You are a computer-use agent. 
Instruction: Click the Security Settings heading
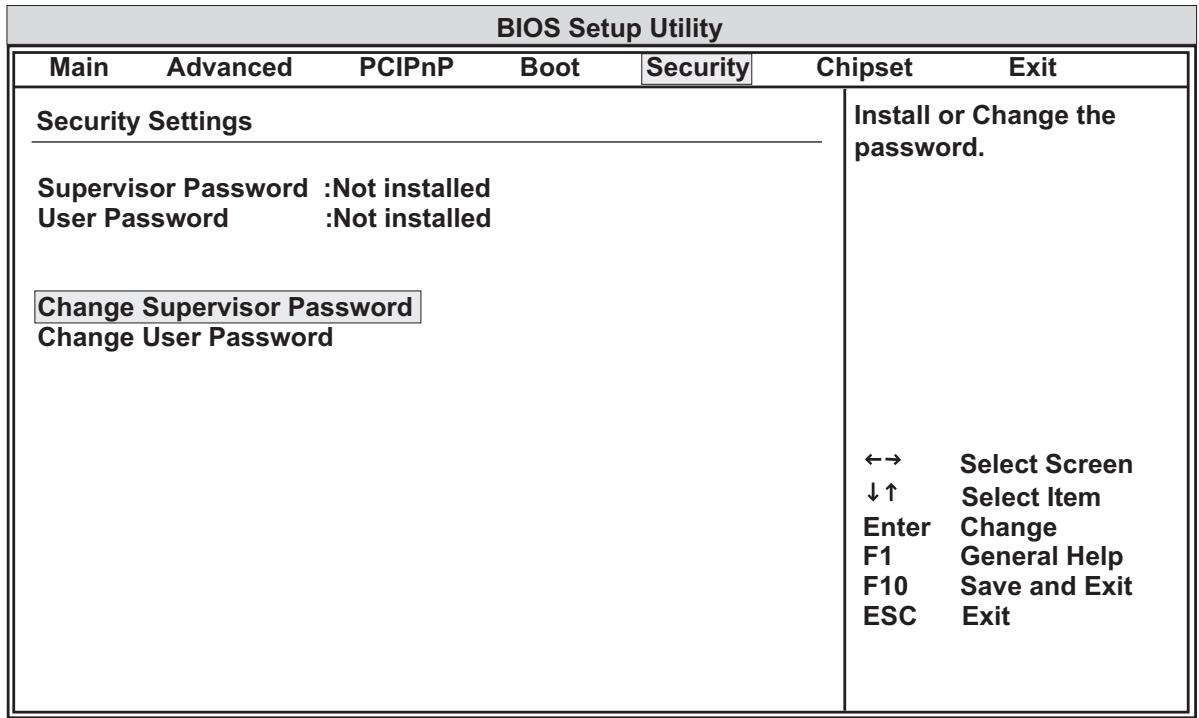point(145,122)
